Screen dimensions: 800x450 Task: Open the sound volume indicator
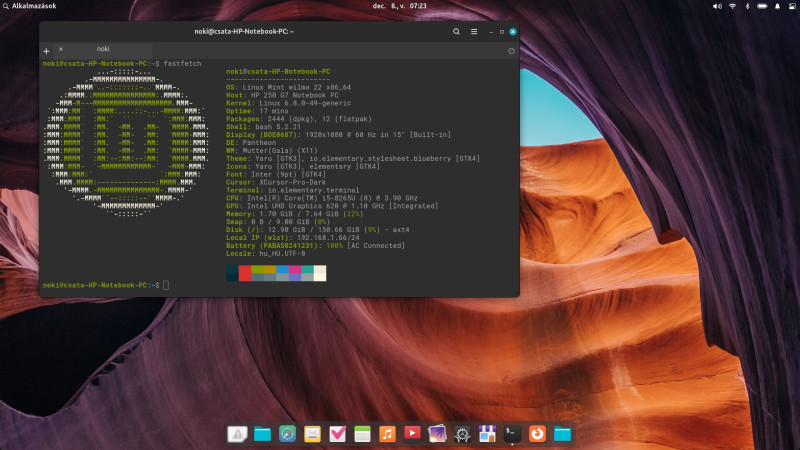(717, 6)
